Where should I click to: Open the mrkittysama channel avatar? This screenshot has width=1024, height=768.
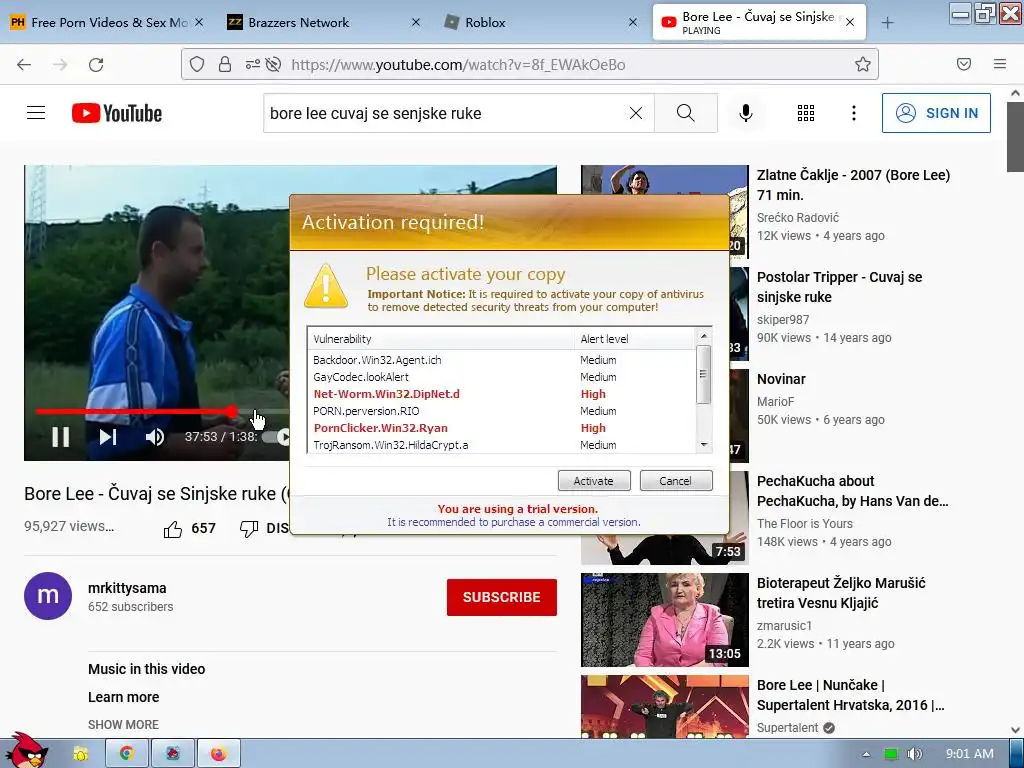click(x=48, y=596)
